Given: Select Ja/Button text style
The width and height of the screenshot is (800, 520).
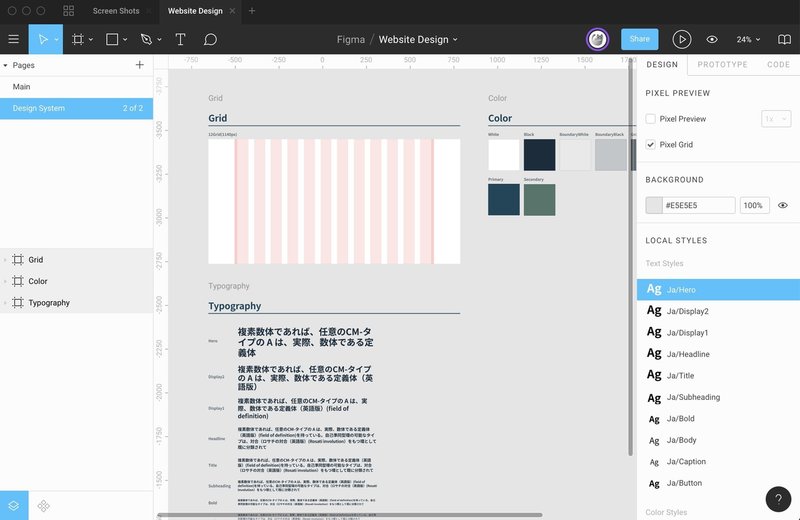Looking at the screenshot, I should point(718,483).
